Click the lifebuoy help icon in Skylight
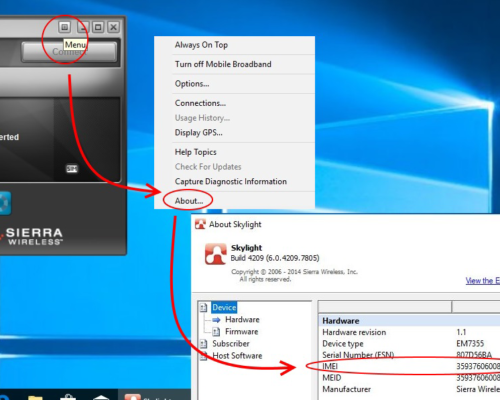 click(x=4, y=203)
